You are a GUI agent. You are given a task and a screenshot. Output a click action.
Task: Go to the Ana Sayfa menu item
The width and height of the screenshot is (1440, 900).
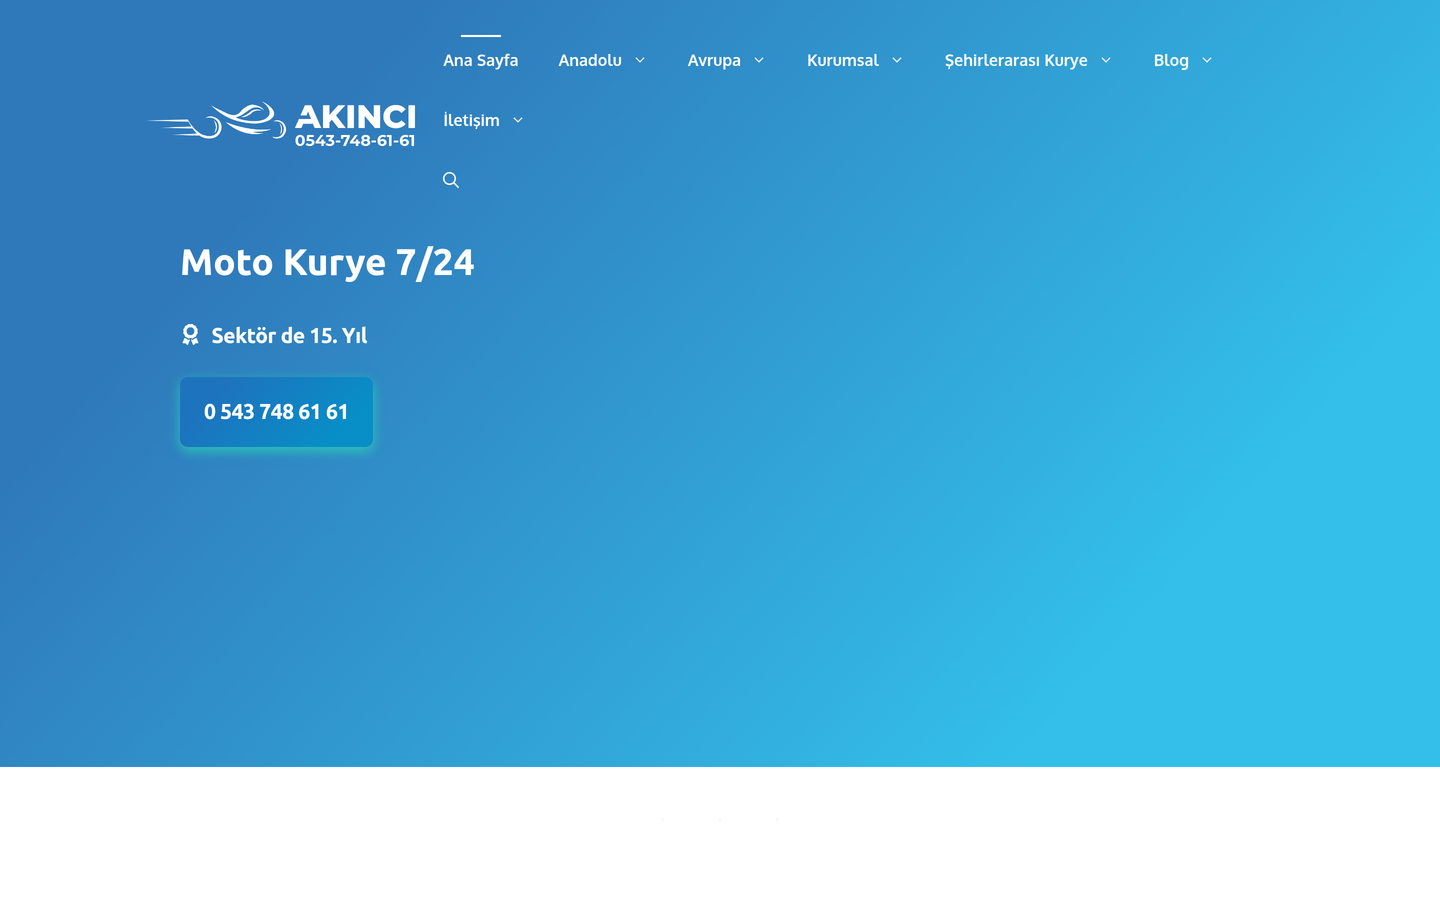coord(481,60)
